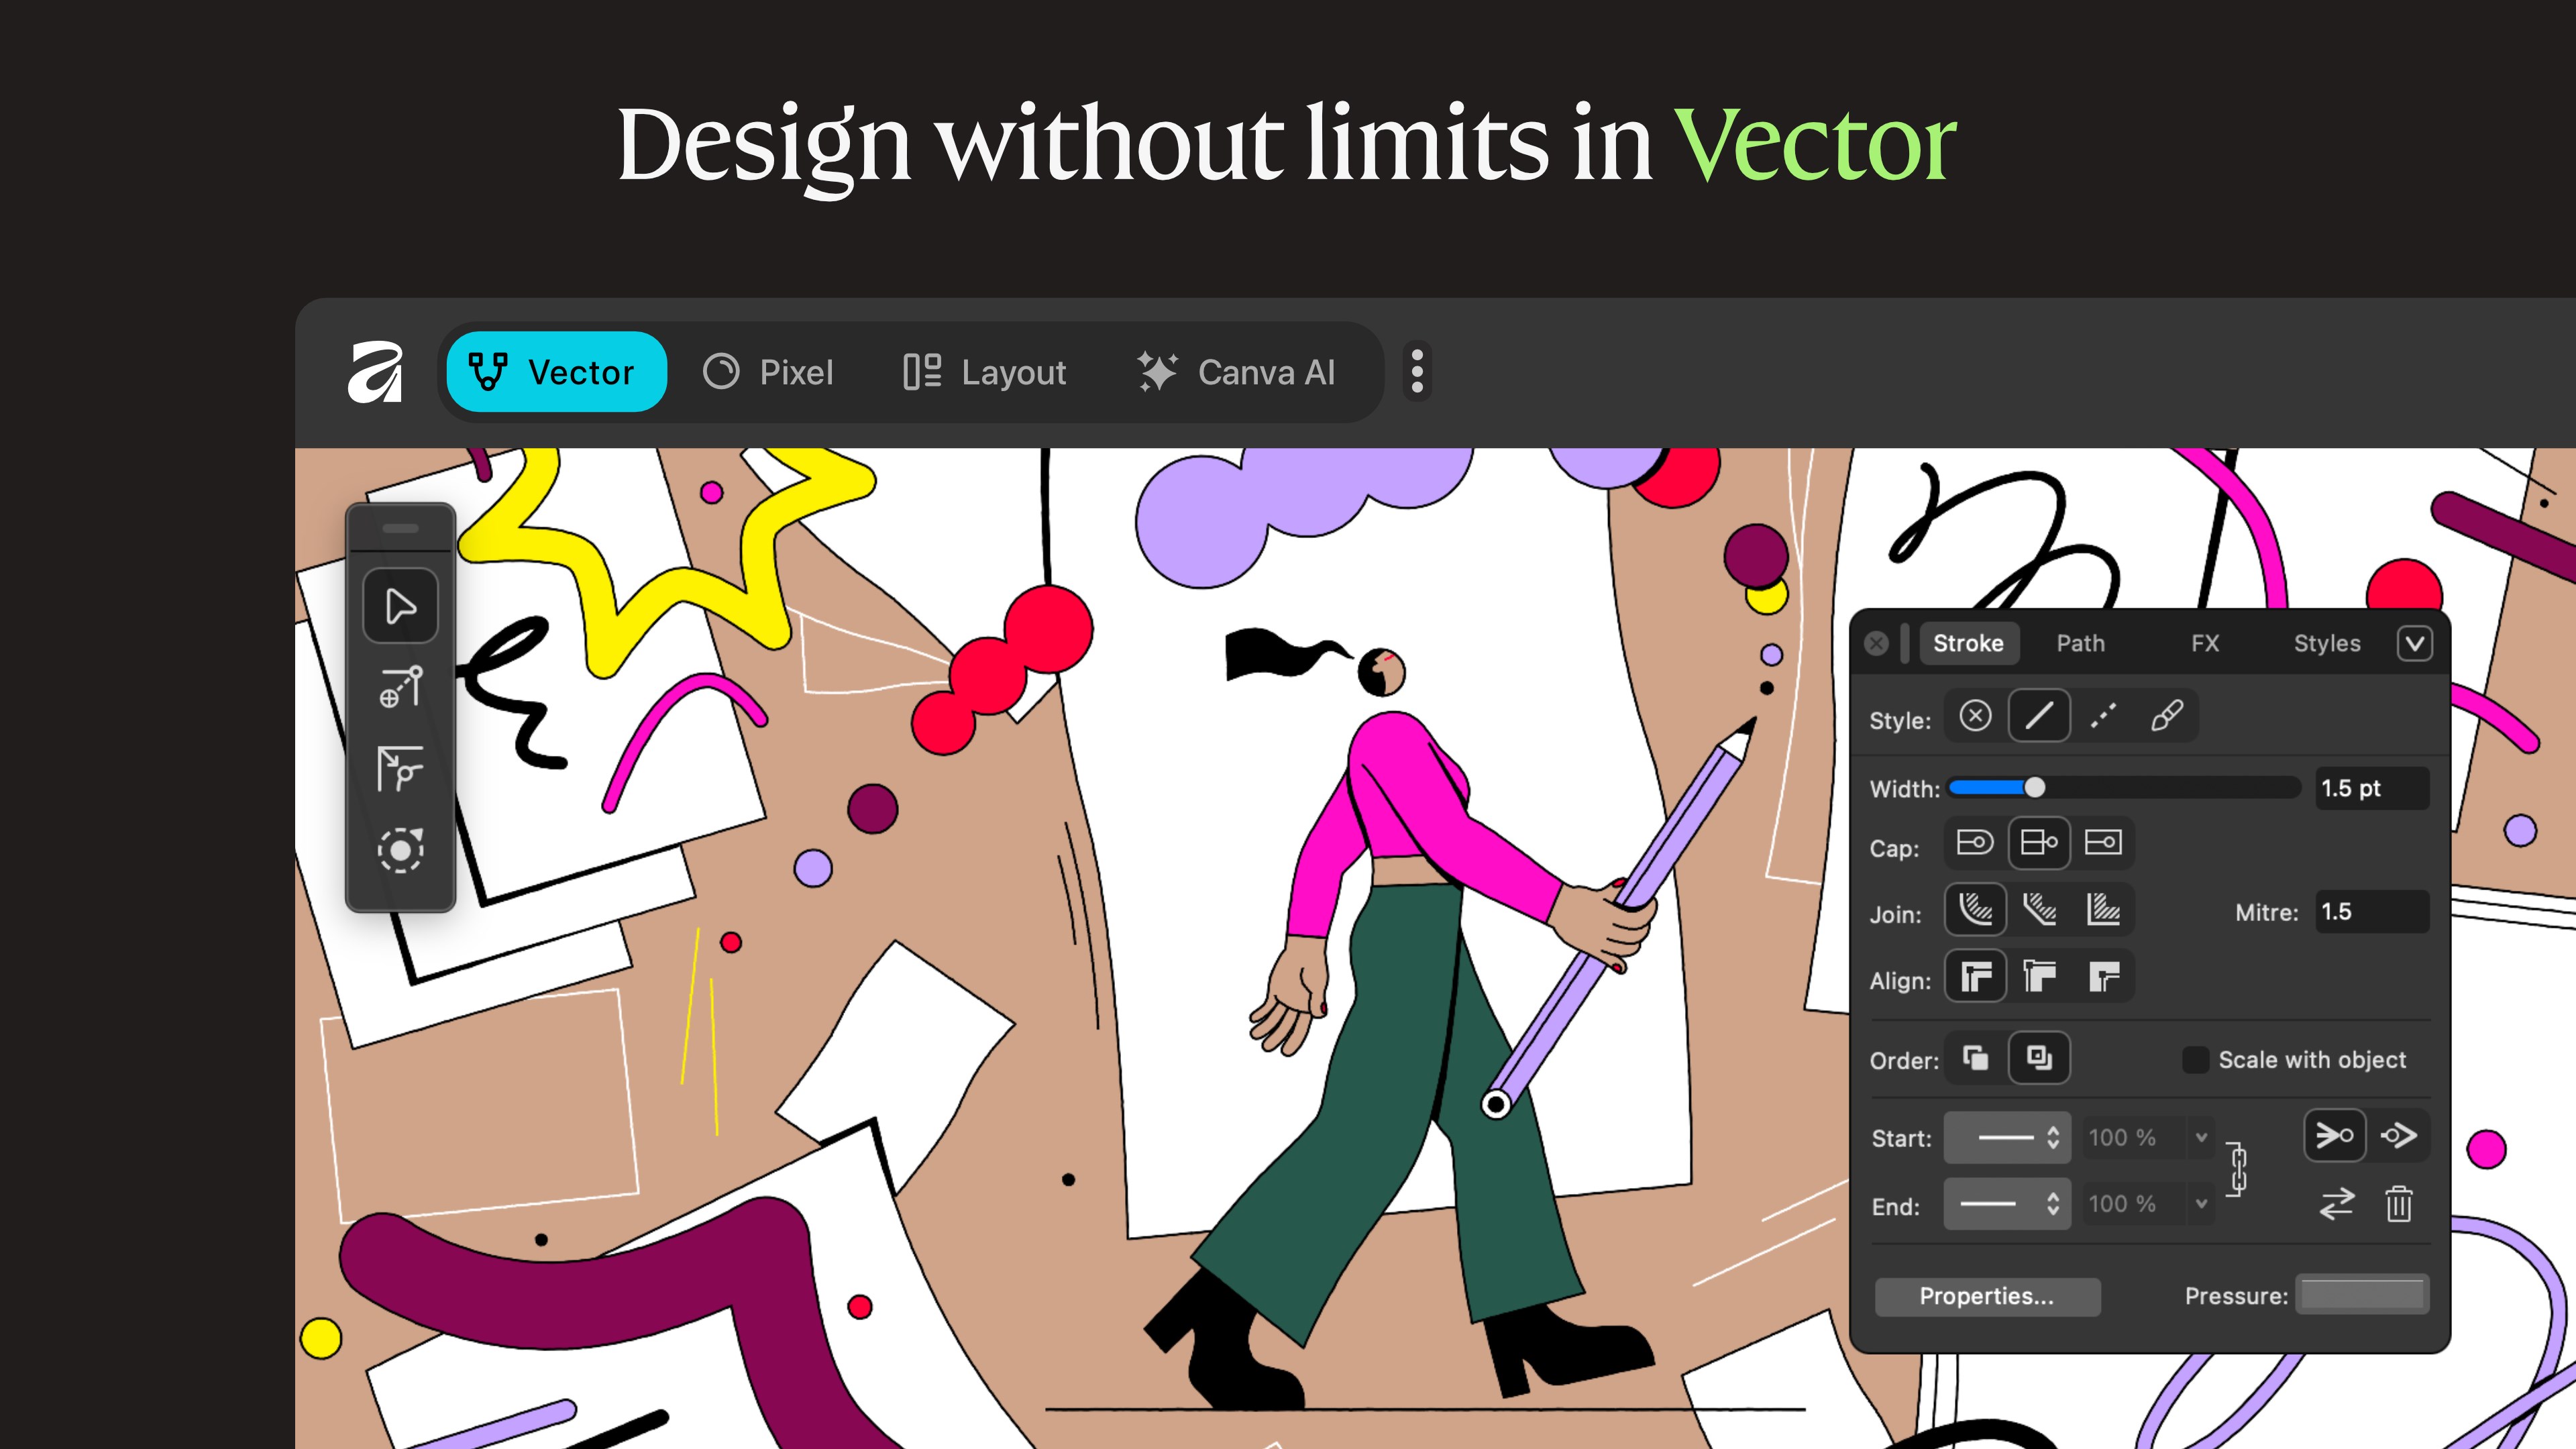Open the End arrowhead dropdown
The width and height of the screenshot is (2576, 1449).
(2006, 1204)
